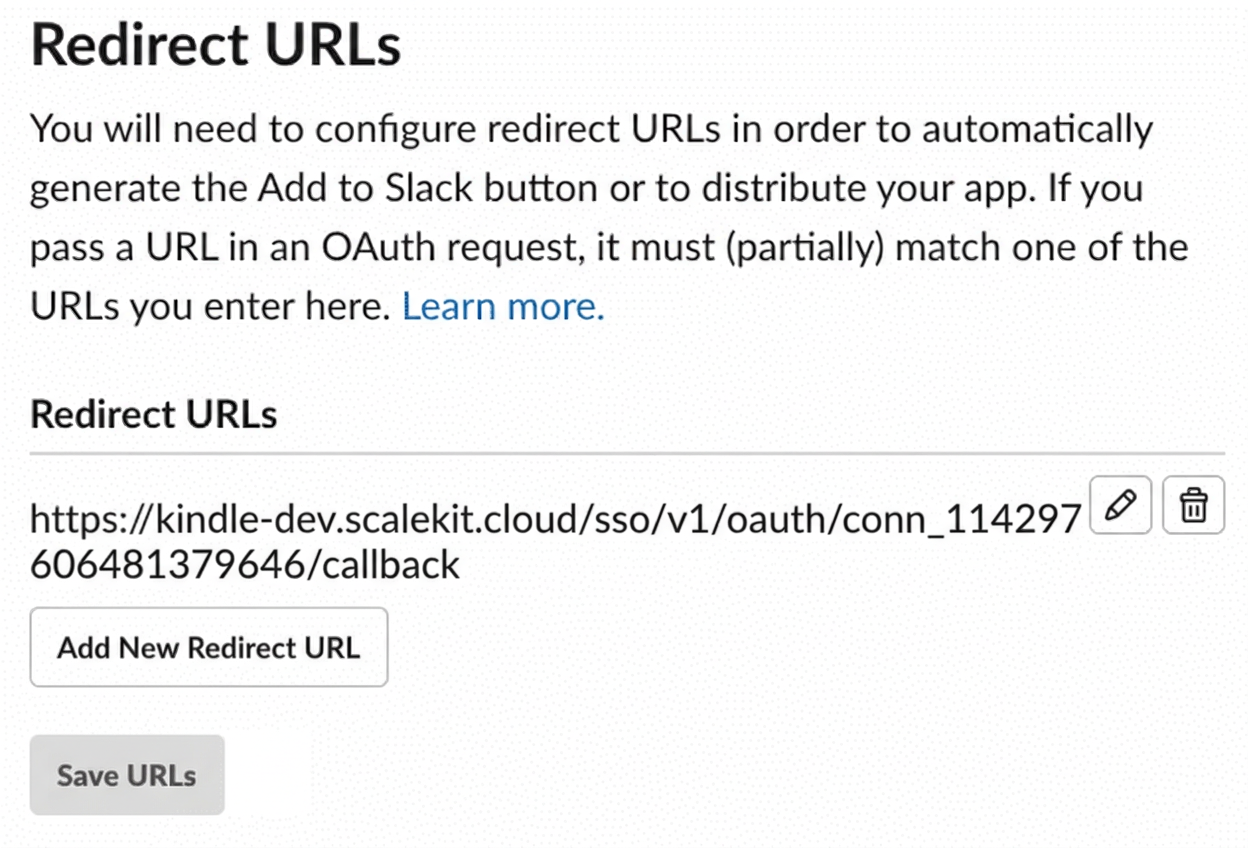Screen dimensions: 1248x848
Task: Click the Redirect URLs page heading
Action: click(216, 43)
